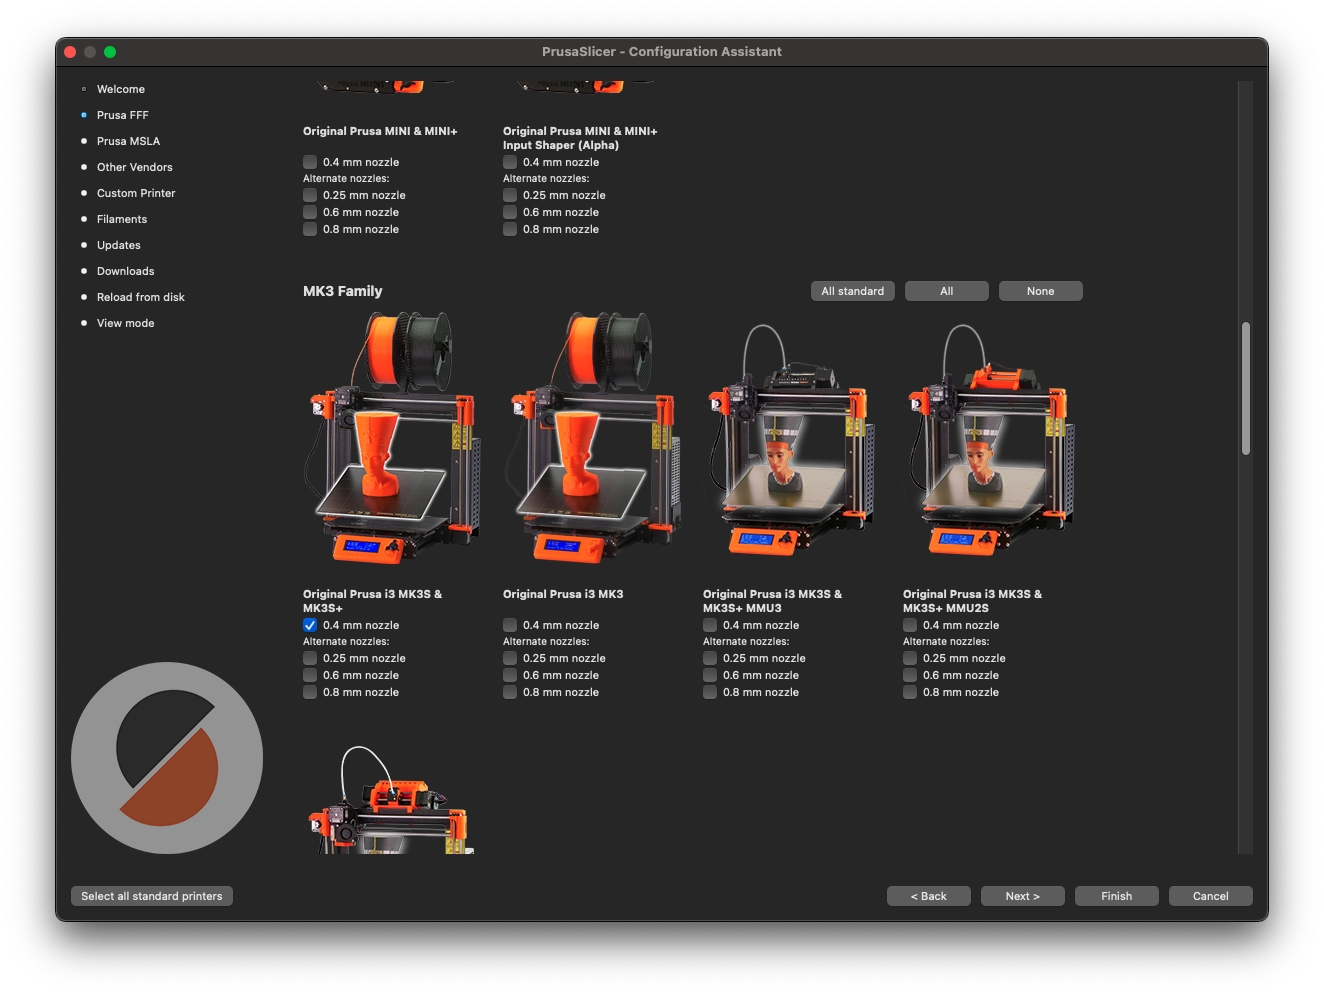The width and height of the screenshot is (1324, 995).
Task: Check 0.8 mm nozzle for Prusa MINI & MINI+
Action: coord(310,229)
